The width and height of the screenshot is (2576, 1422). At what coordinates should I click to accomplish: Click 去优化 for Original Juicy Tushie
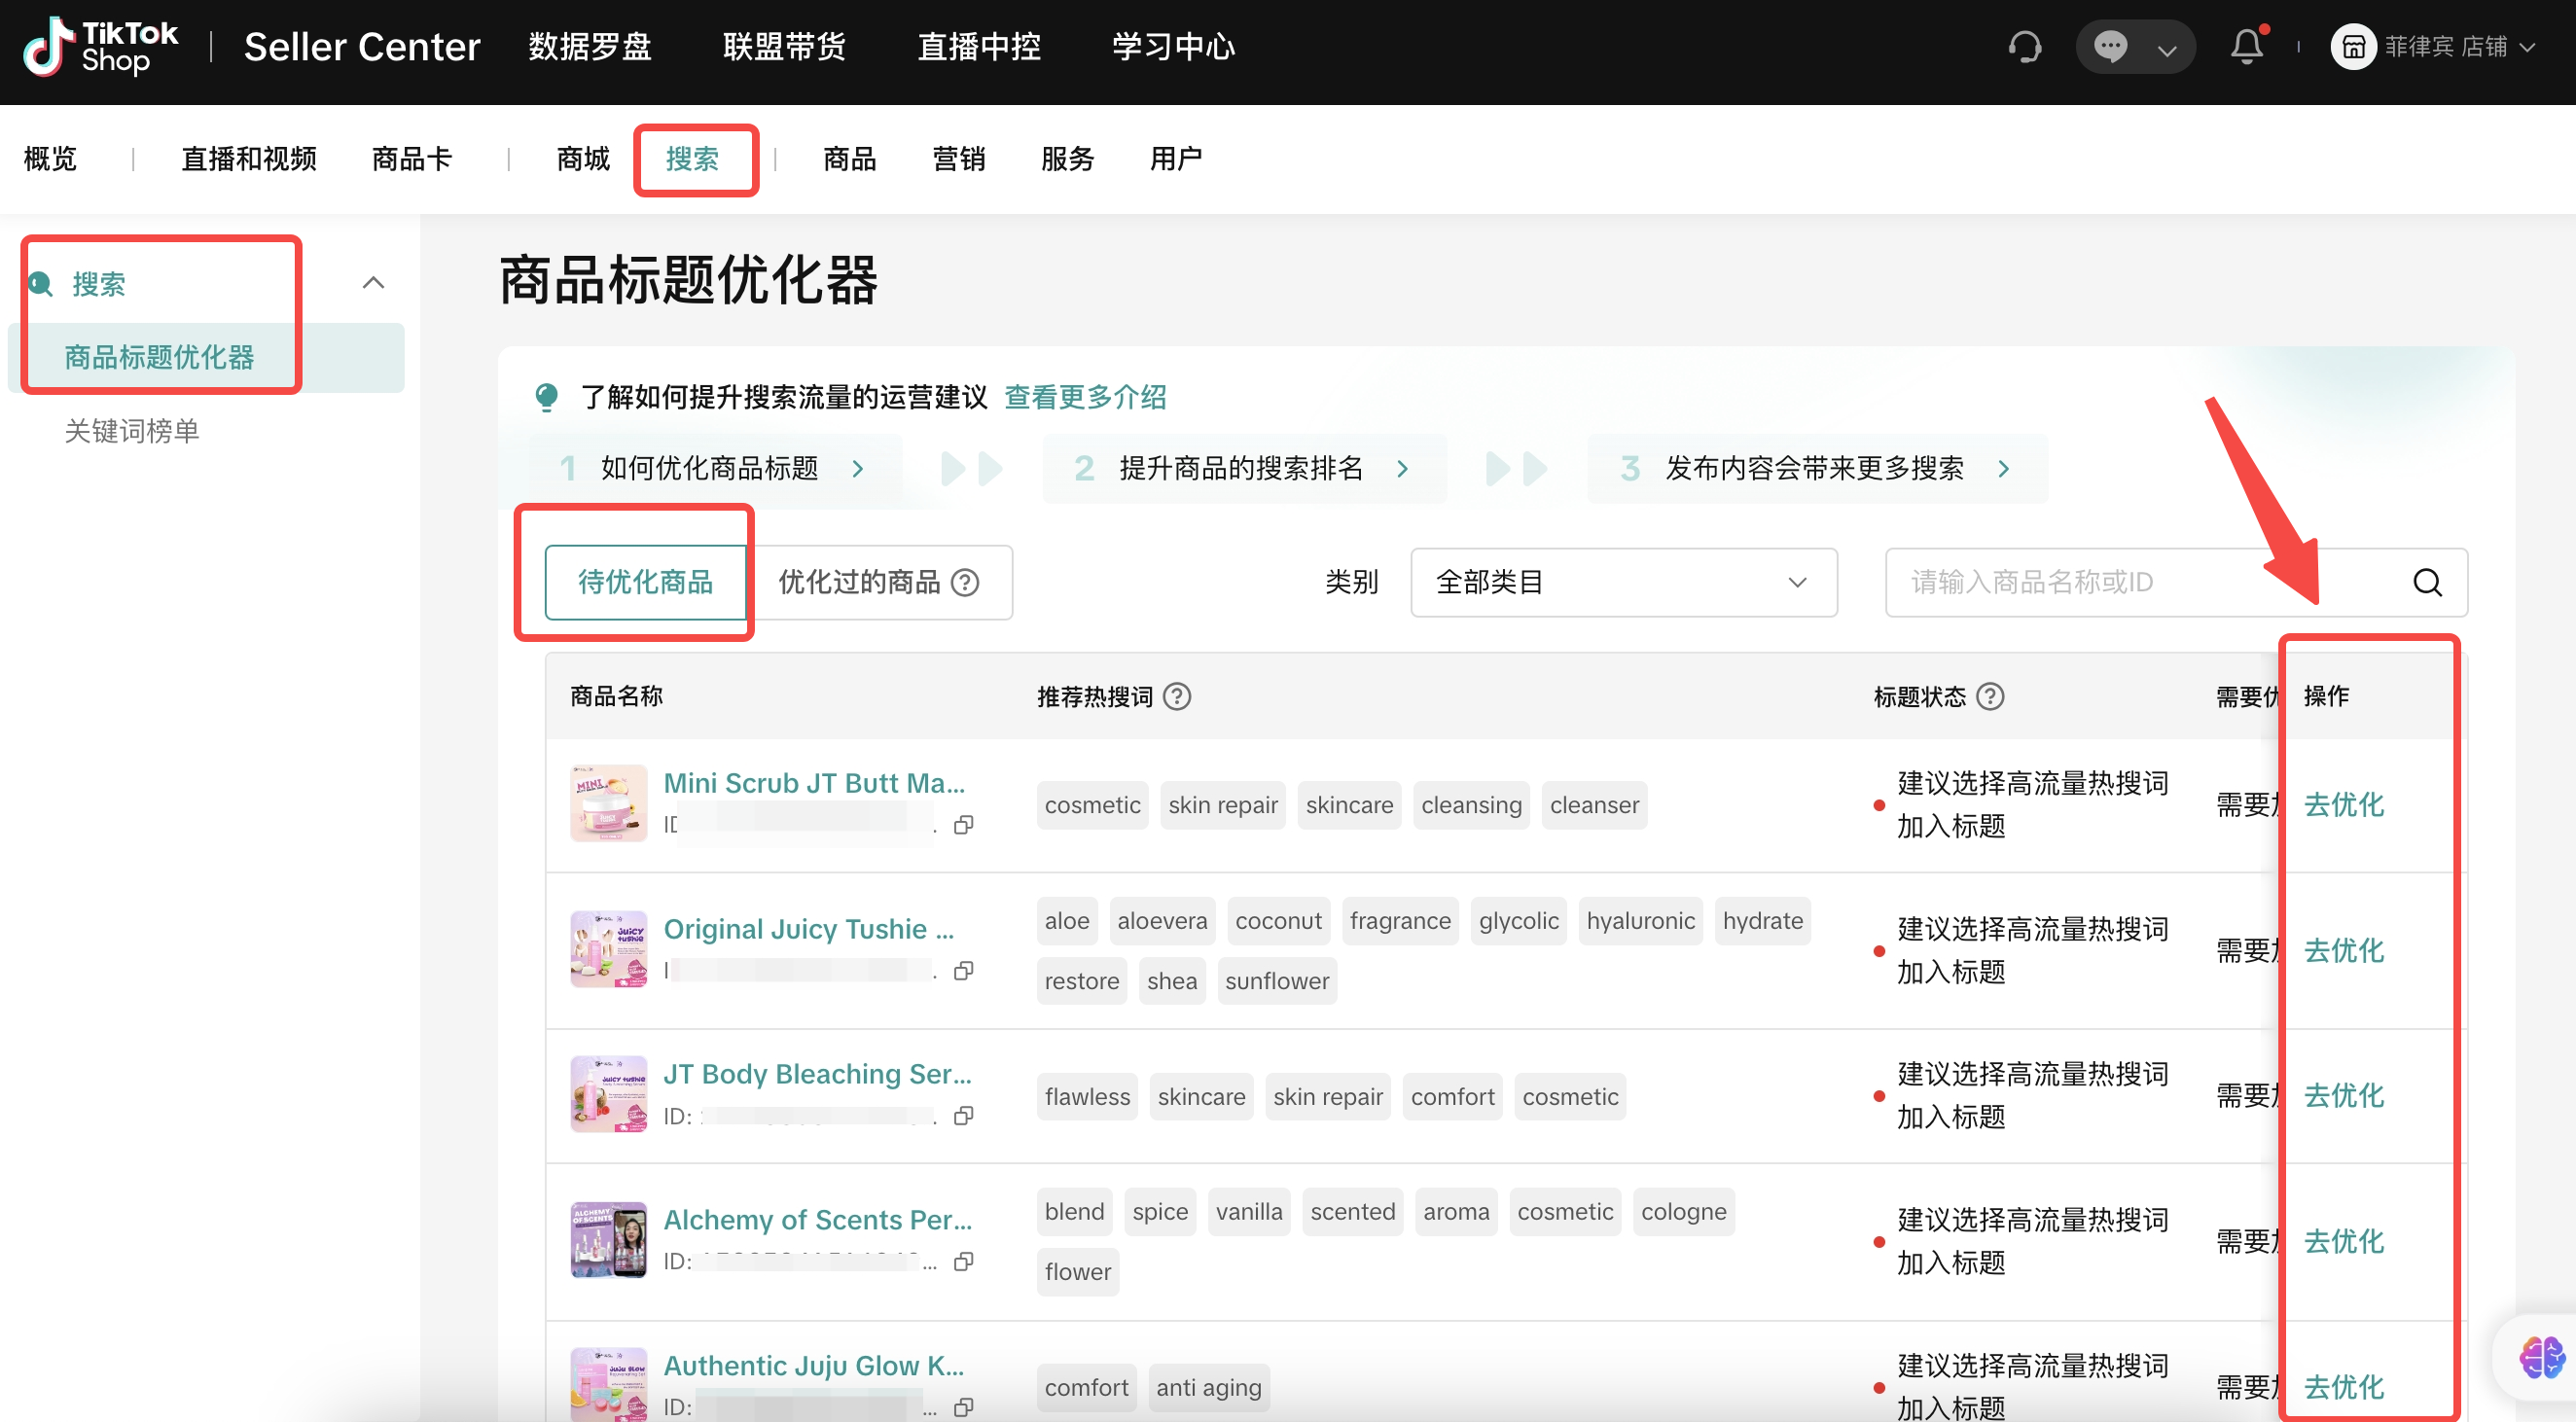(2344, 951)
